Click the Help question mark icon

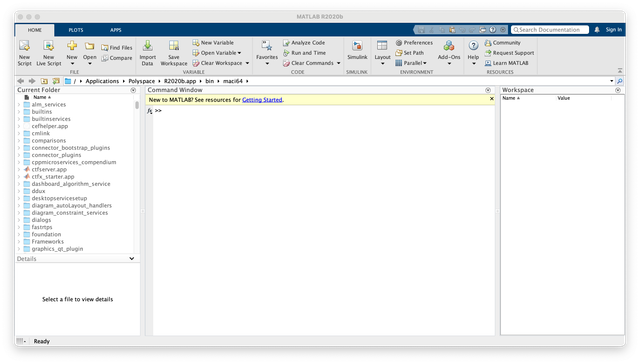coord(473,45)
